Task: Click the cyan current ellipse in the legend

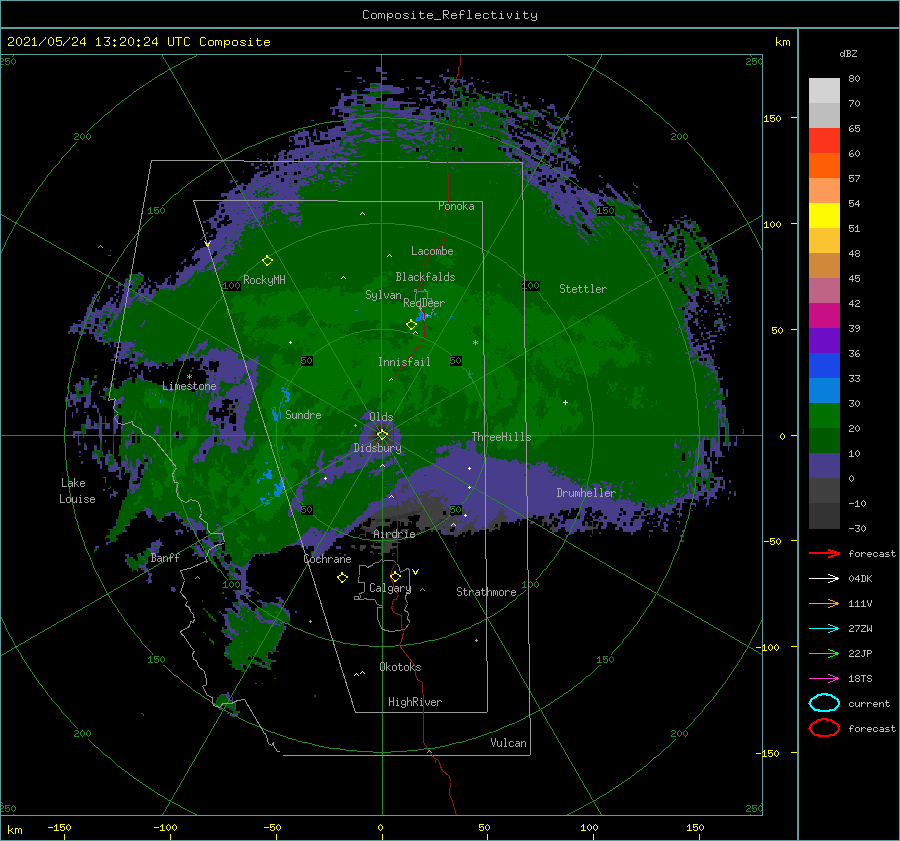Action: pos(824,703)
